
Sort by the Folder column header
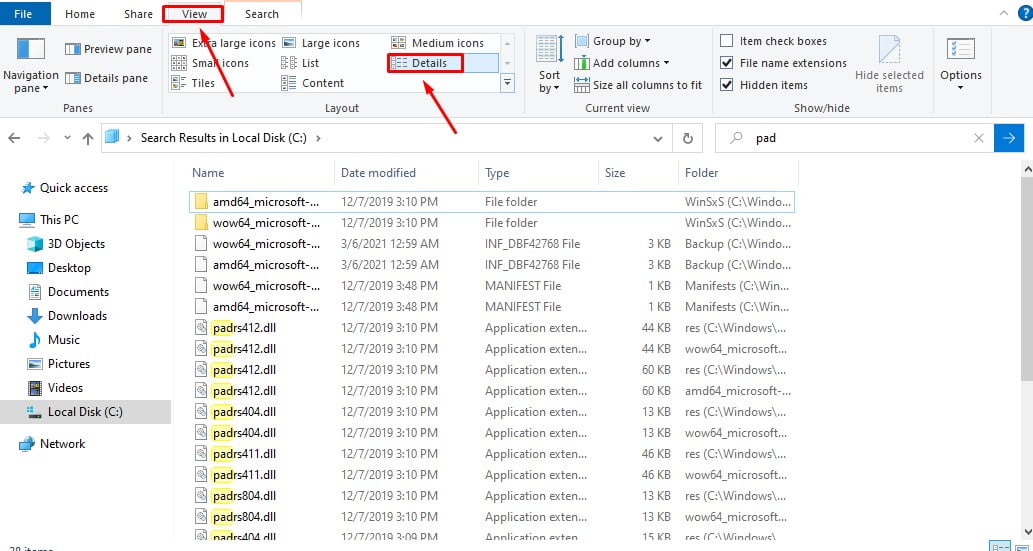pyautogui.click(x=738, y=173)
